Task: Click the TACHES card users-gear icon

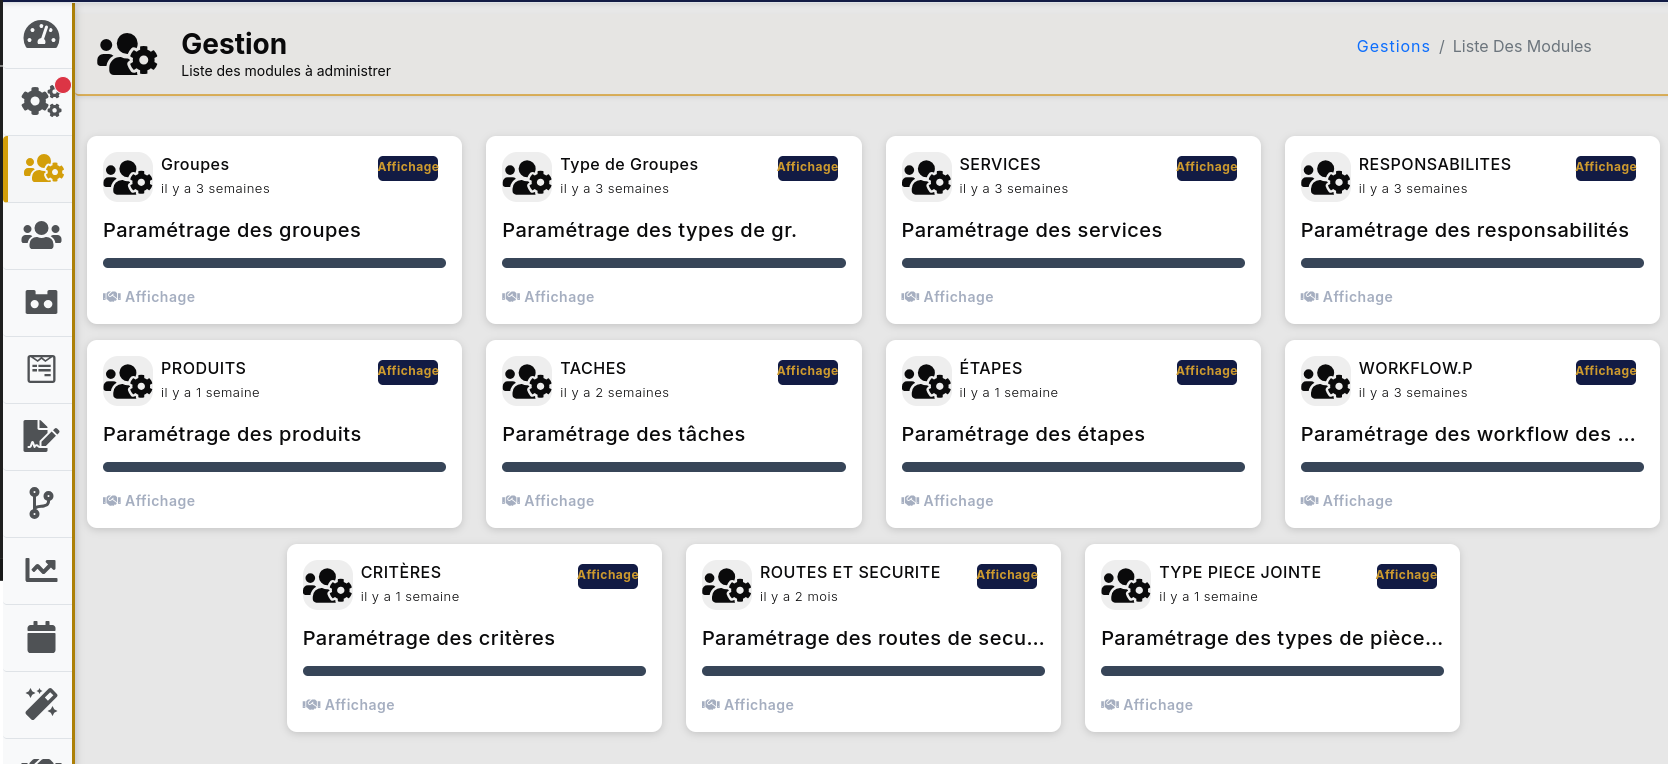Action: pos(527,381)
